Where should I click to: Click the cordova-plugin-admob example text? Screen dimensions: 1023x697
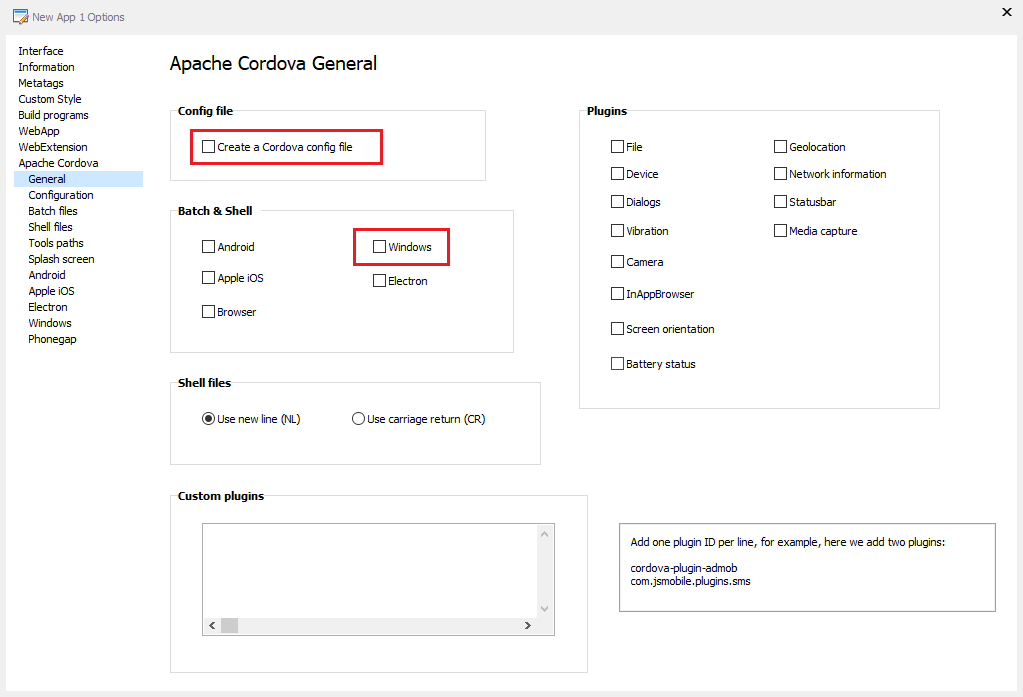point(684,568)
